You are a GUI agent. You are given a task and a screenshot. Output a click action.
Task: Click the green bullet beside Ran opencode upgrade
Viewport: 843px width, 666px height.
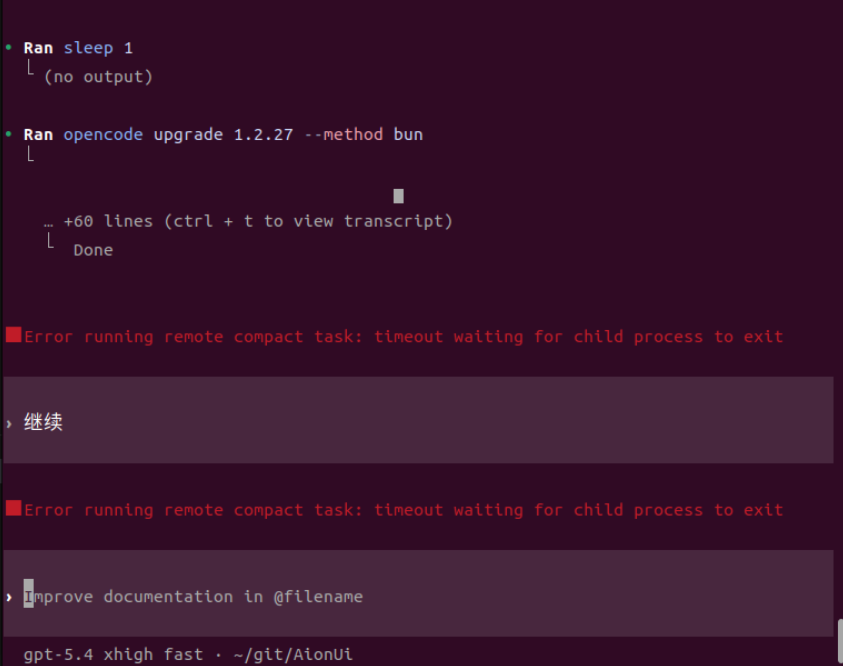click(9, 134)
